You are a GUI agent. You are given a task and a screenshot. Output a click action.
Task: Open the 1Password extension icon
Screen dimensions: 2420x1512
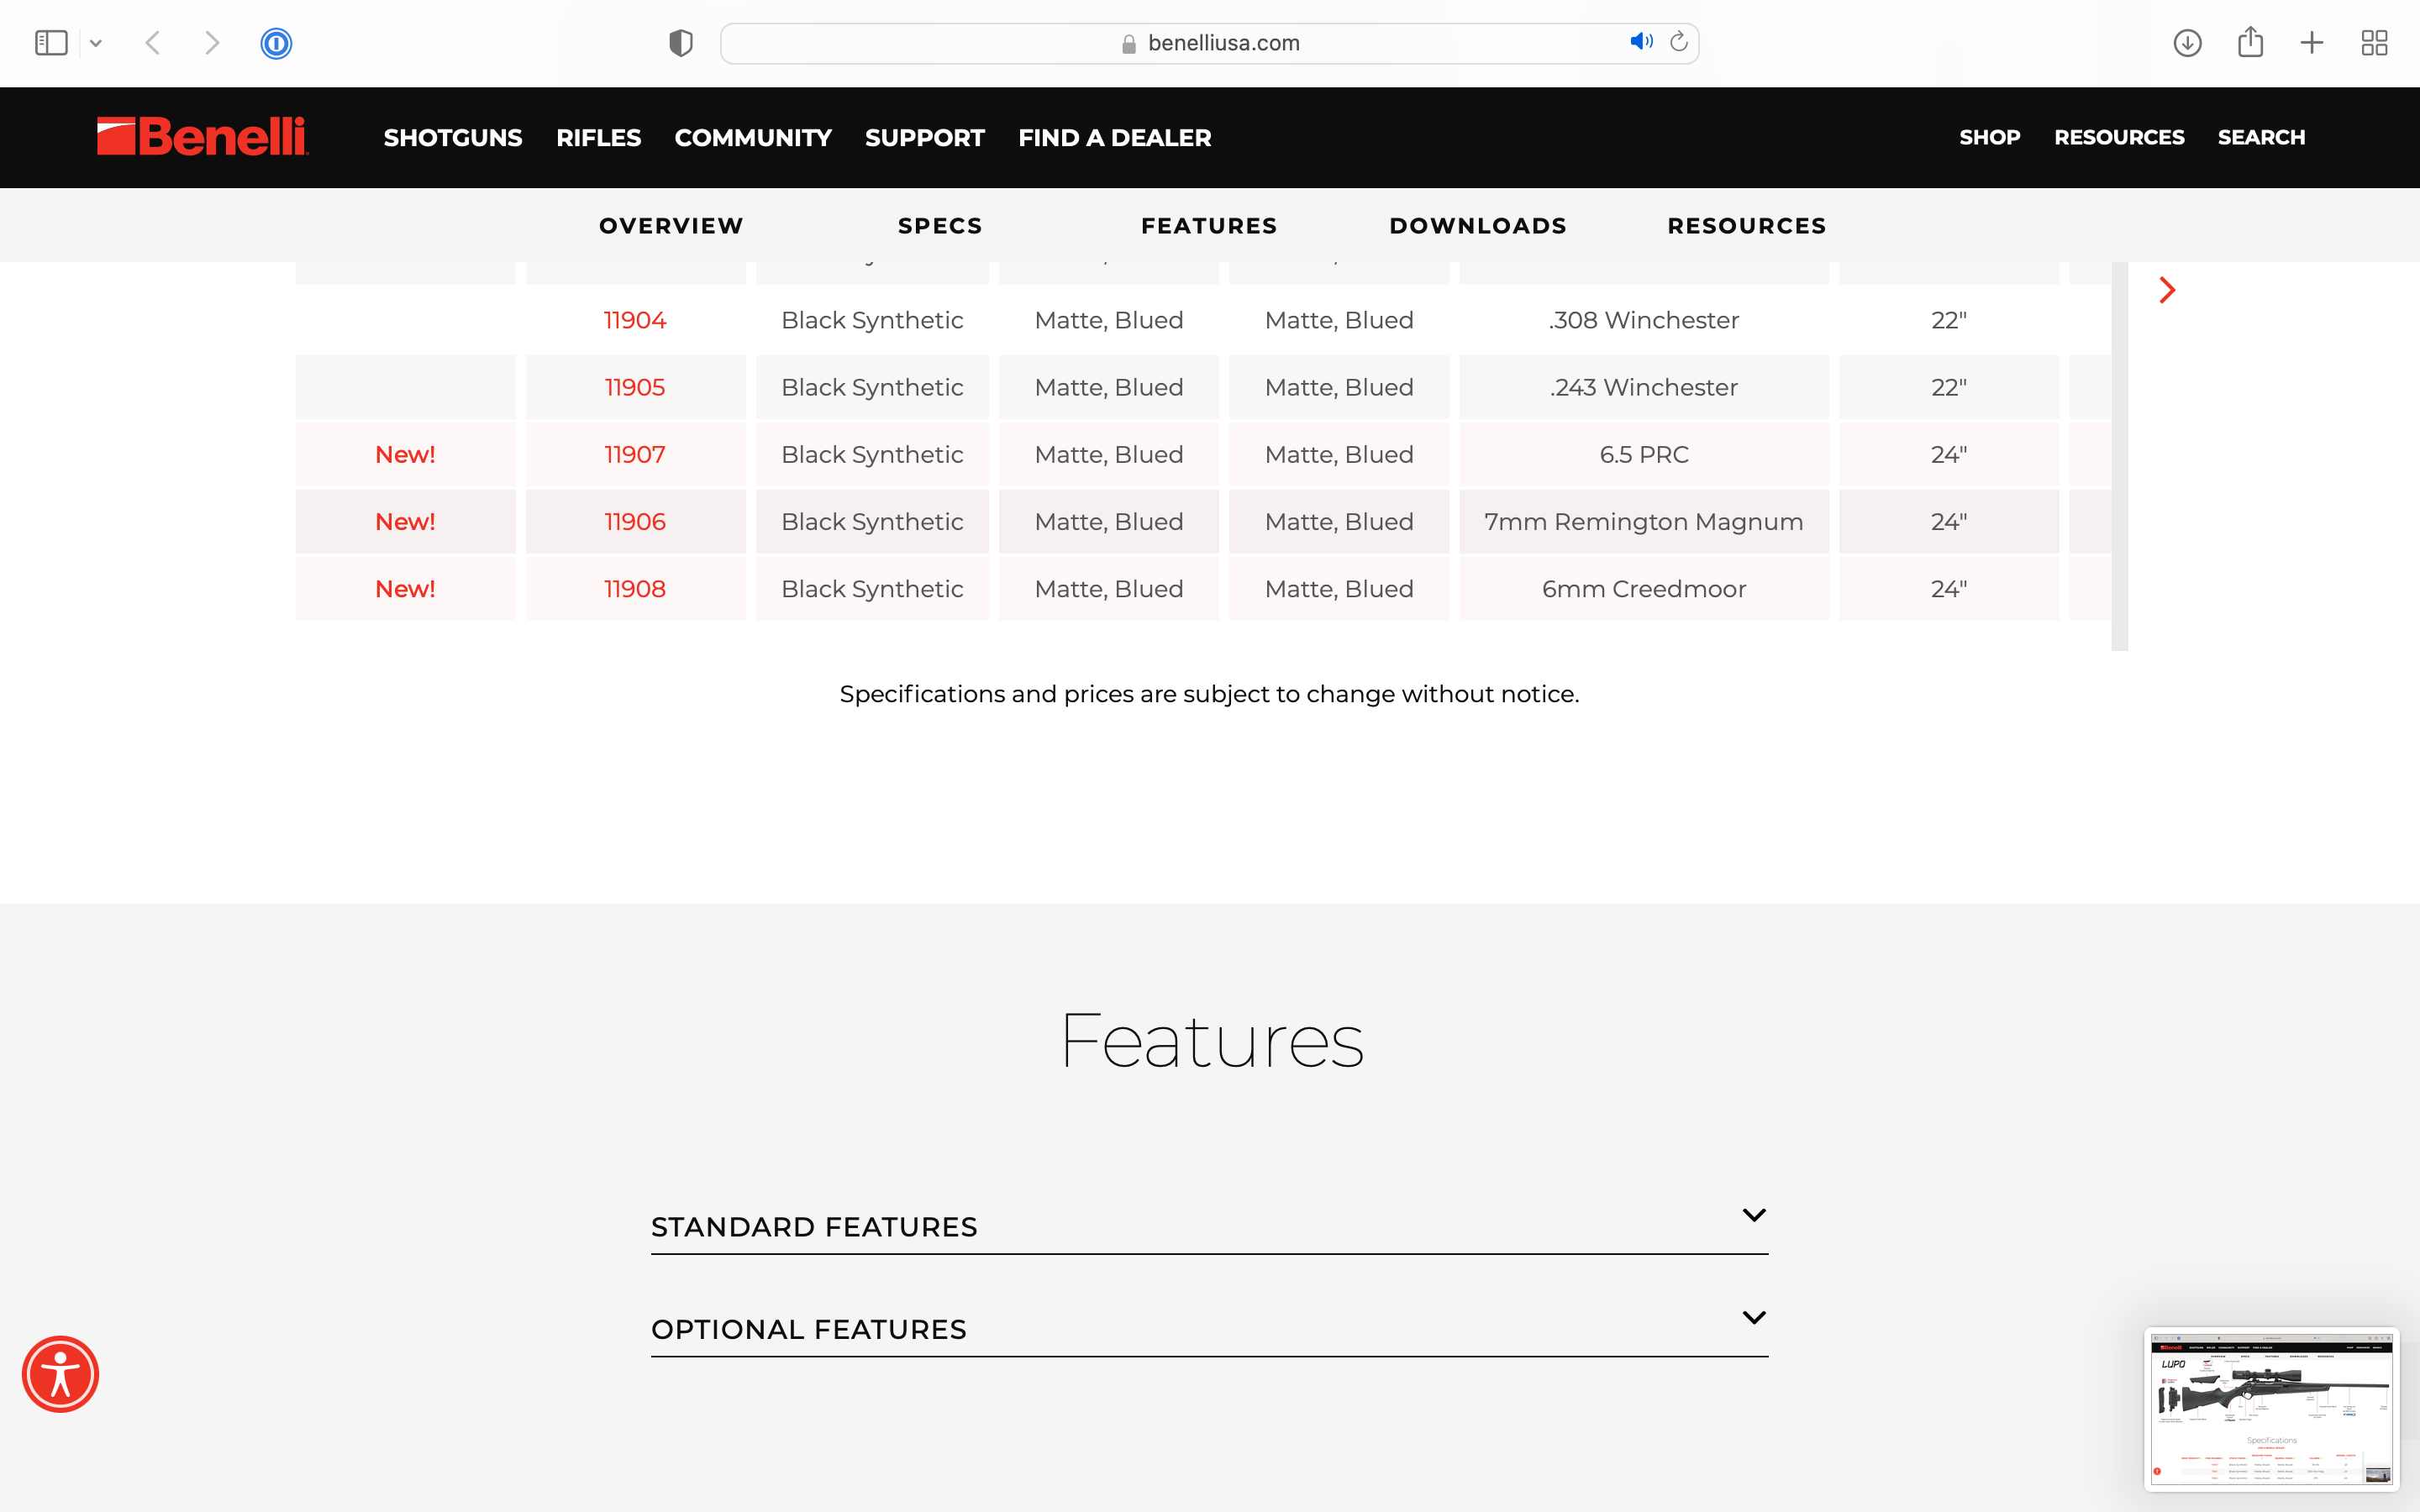coord(276,43)
